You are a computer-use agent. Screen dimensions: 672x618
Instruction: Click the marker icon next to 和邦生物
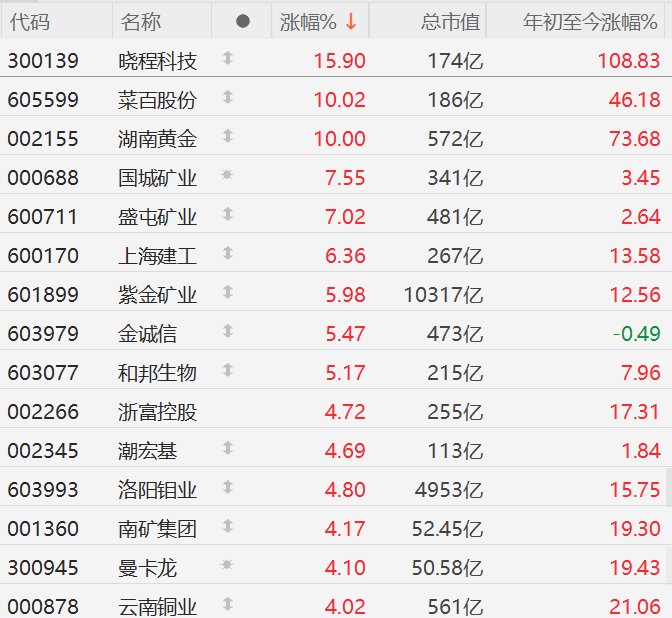[x=228, y=370]
